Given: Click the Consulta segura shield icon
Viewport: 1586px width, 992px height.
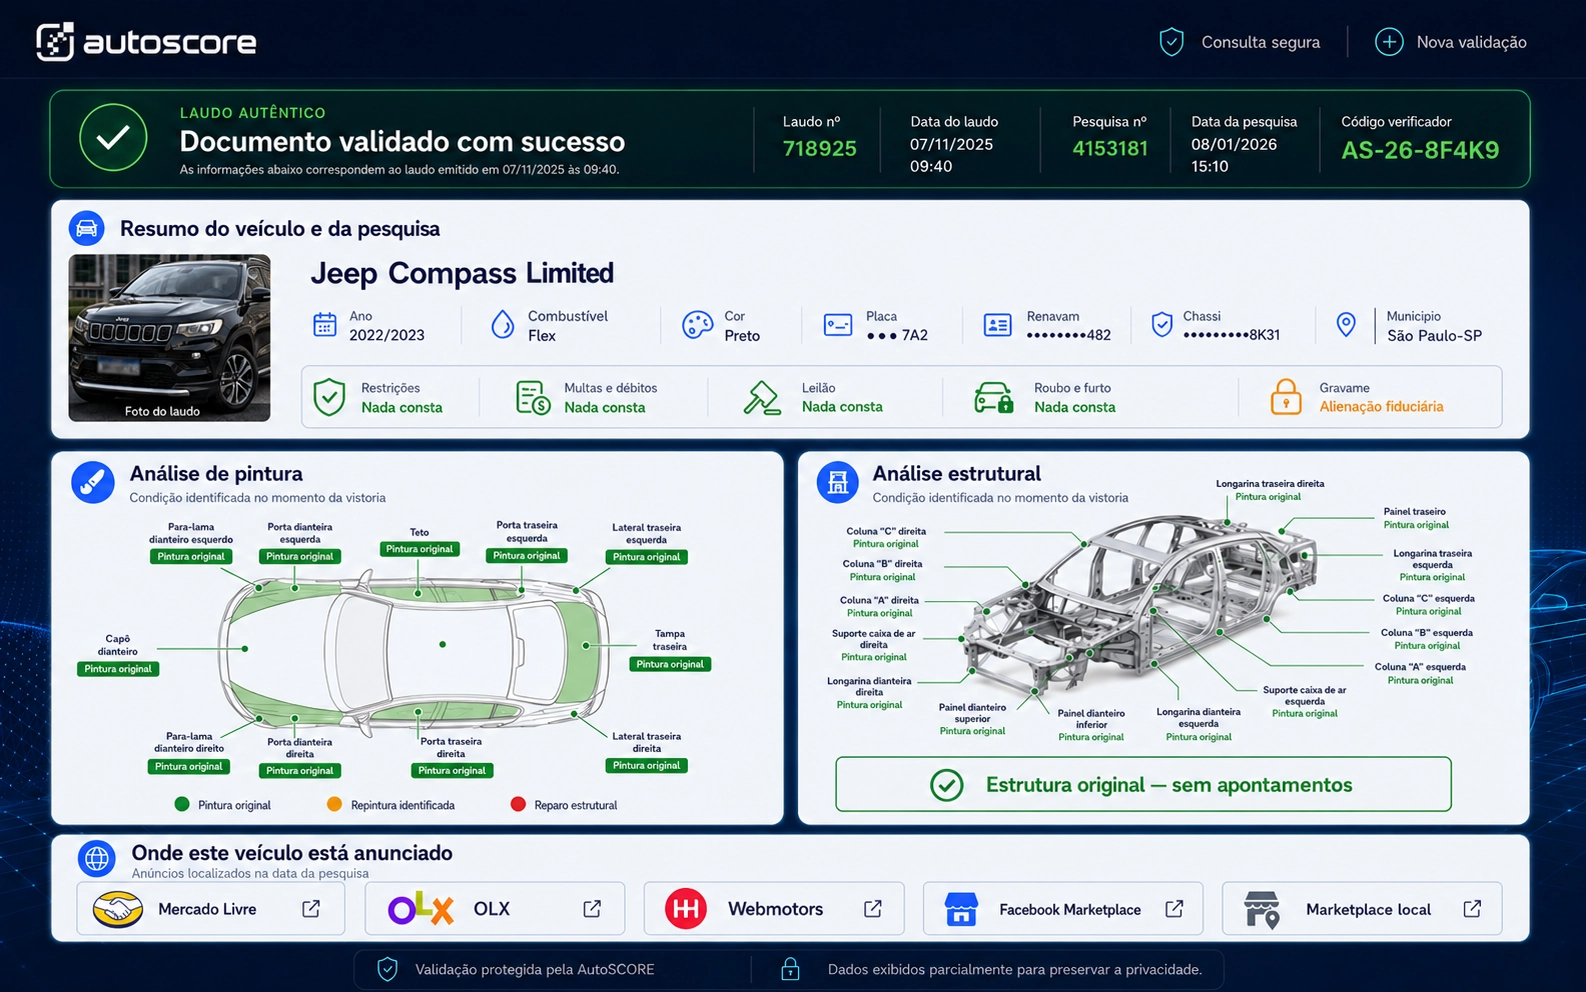Looking at the screenshot, I should point(1171,42).
